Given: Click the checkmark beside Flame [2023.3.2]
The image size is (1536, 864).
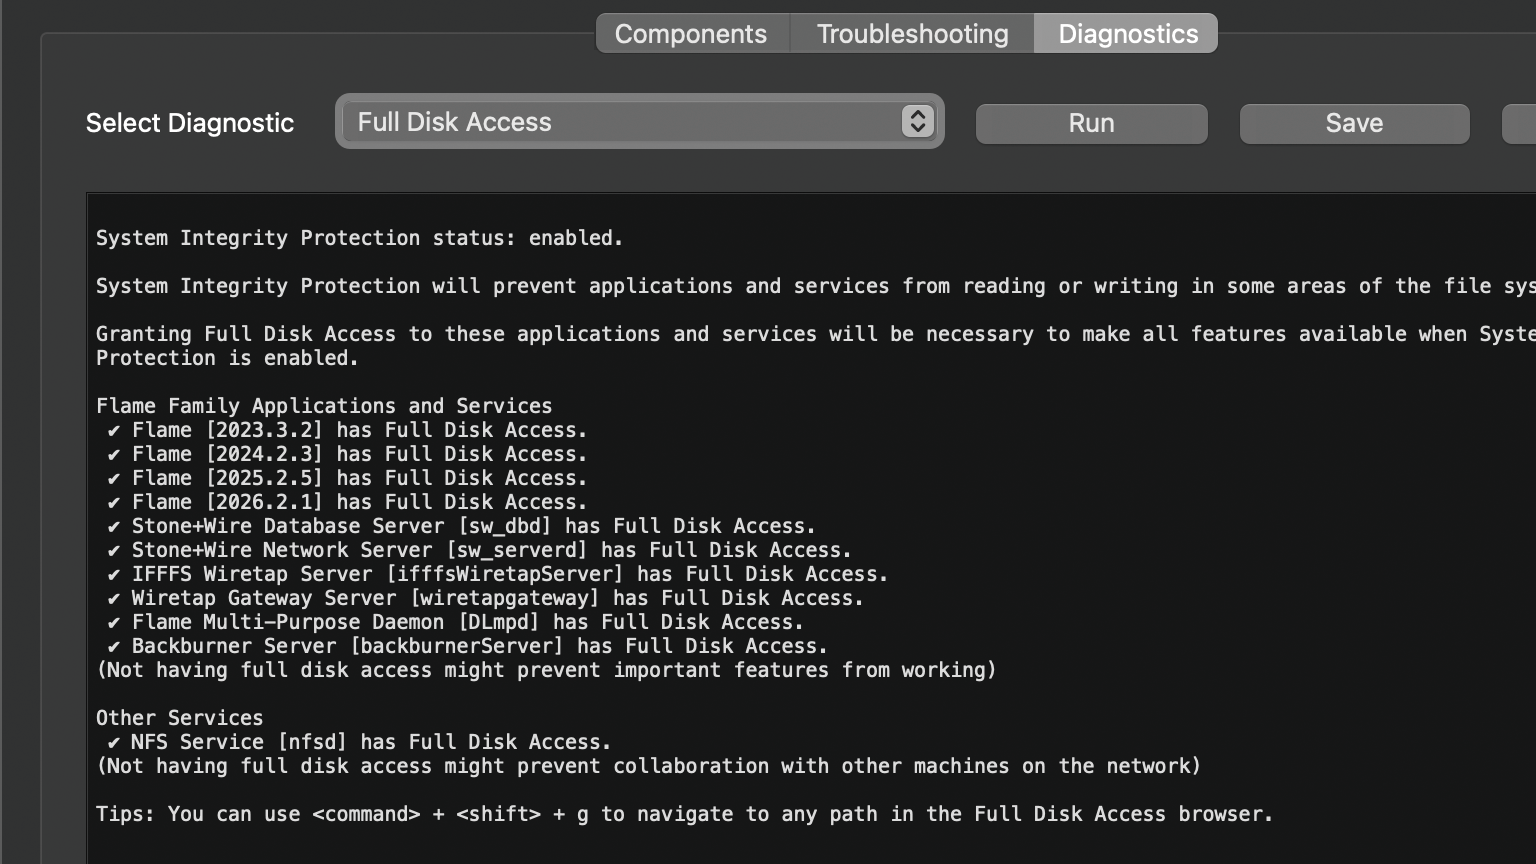Looking at the screenshot, I should 114,431.
